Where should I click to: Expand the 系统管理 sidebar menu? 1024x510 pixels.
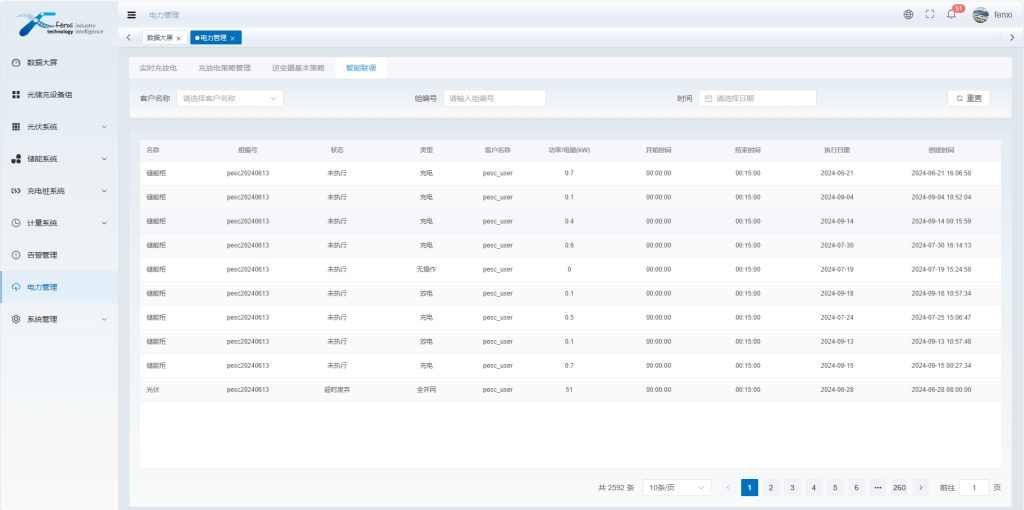[x=59, y=319]
